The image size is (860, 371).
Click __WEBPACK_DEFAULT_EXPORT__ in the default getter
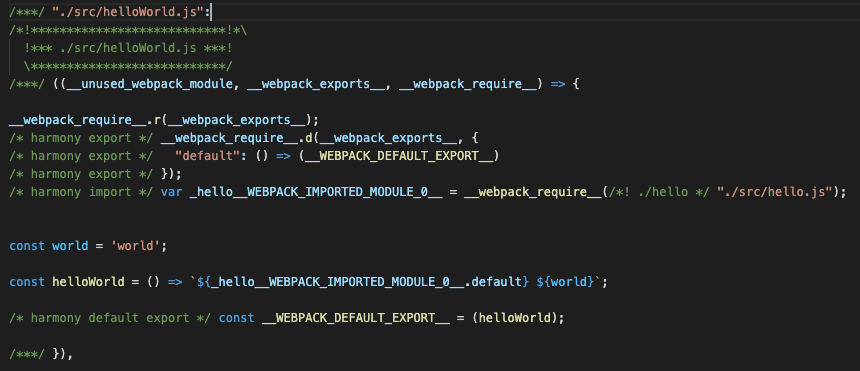pyautogui.click(x=399, y=156)
